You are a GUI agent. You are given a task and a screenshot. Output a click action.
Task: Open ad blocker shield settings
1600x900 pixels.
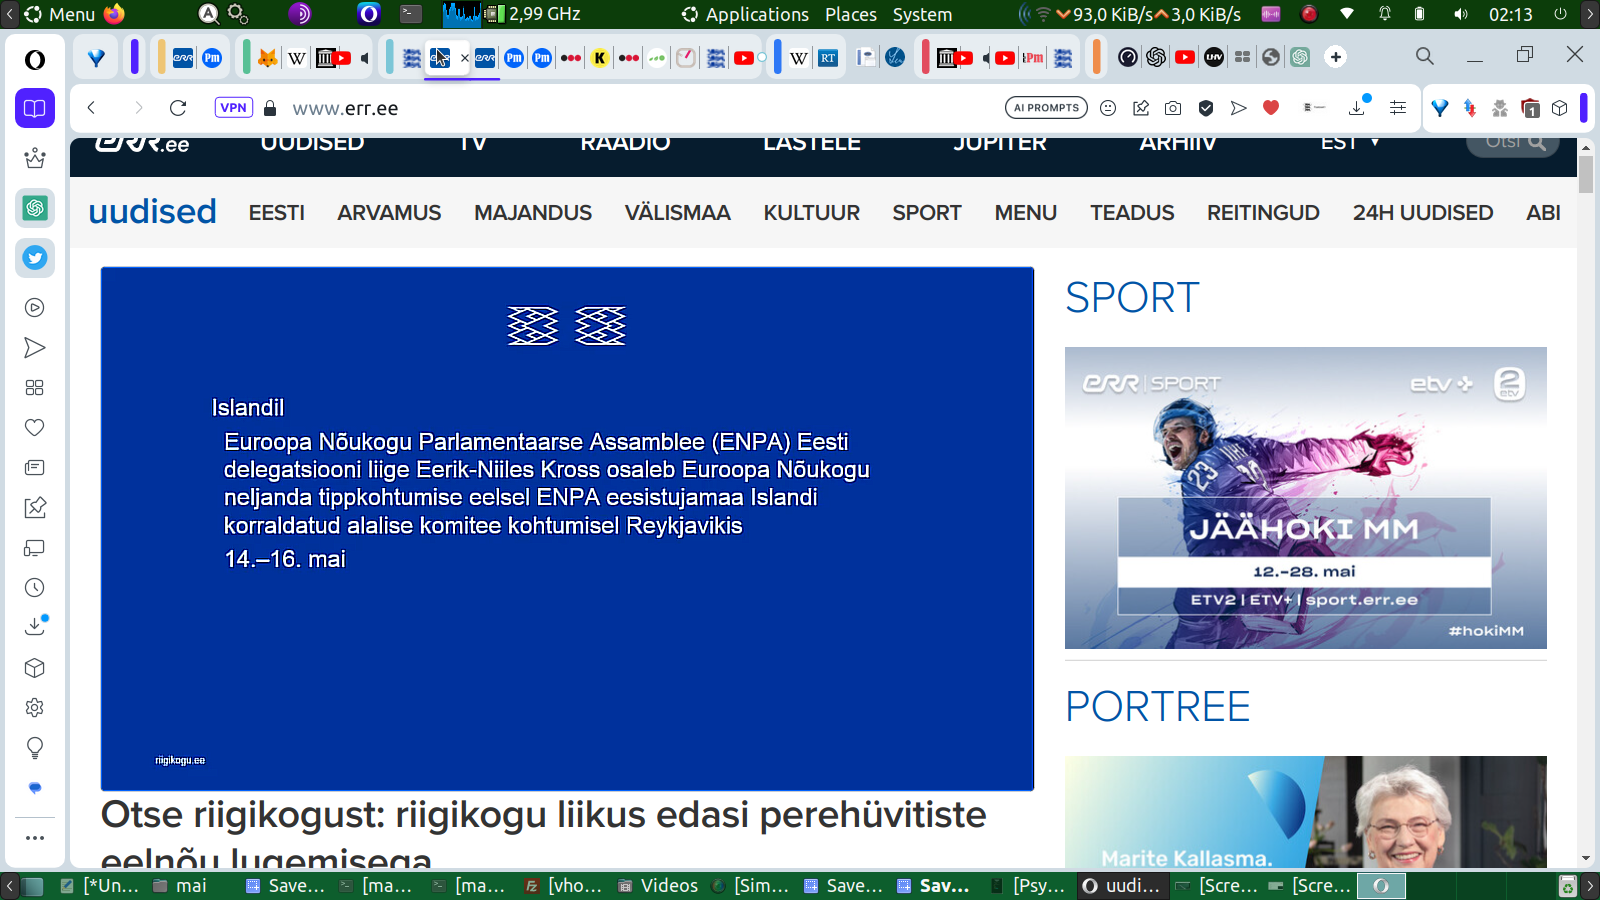point(1206,108)
